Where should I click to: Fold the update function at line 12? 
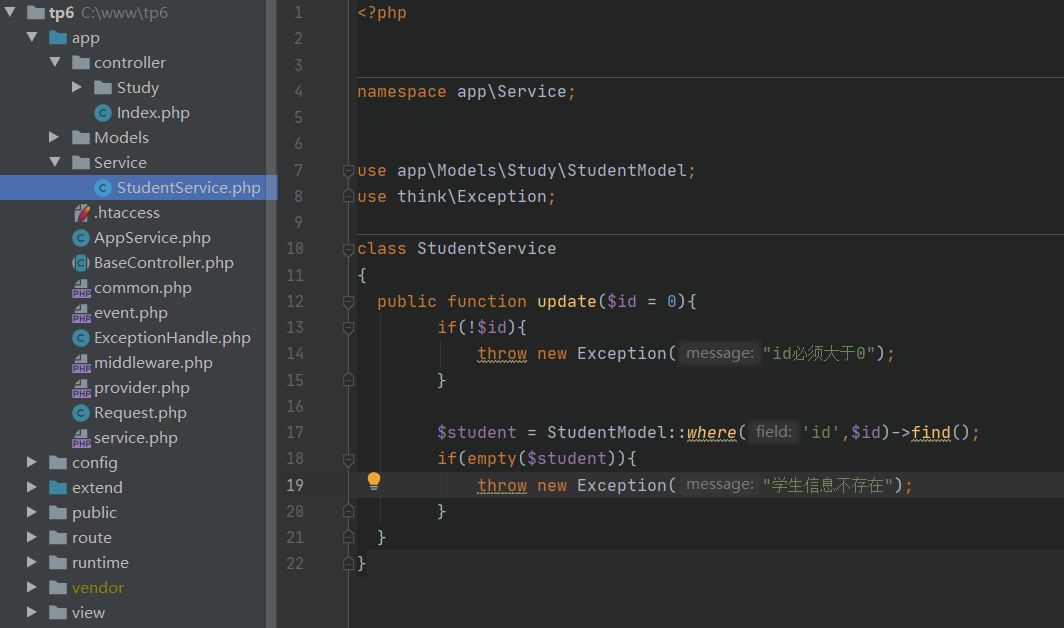pyautogui.click(x=348, y=301)
